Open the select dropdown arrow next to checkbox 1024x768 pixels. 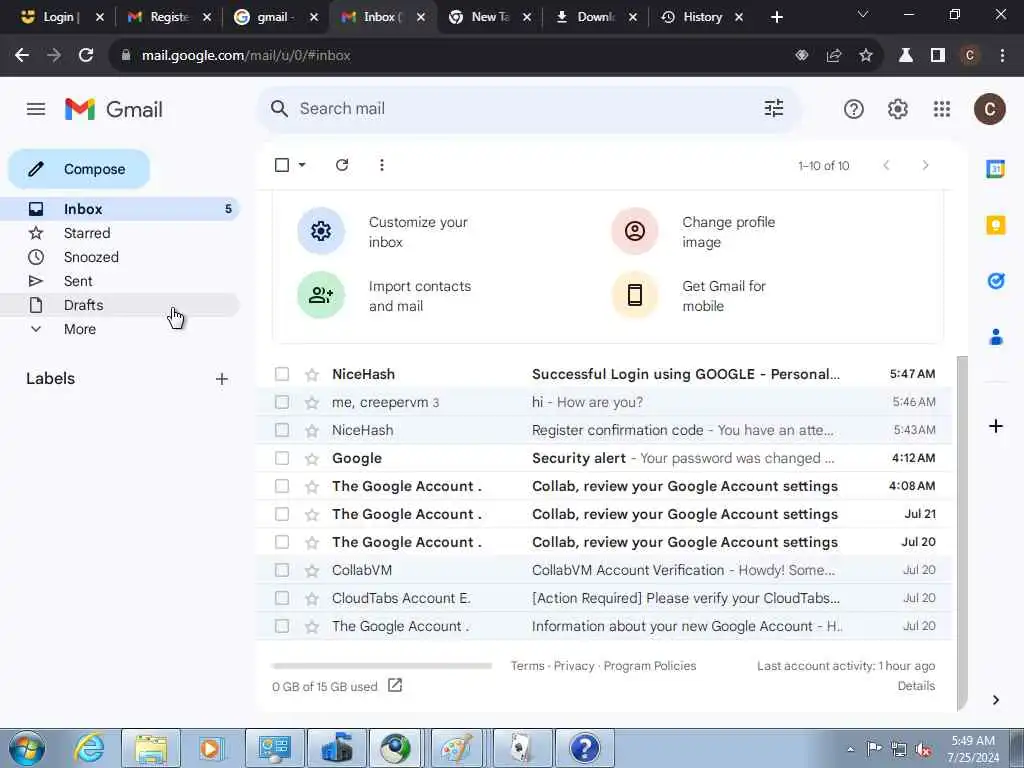click(302, 165)
